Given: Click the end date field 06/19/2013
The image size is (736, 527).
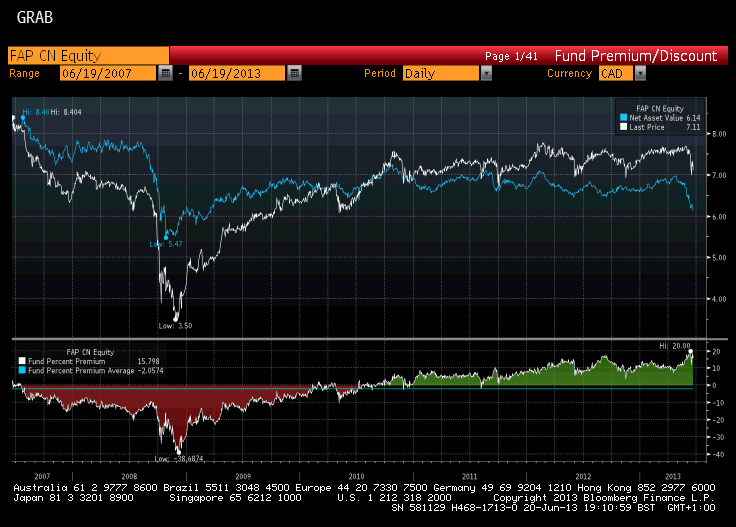Looking at the screenshot, I should tap(237, 73).
